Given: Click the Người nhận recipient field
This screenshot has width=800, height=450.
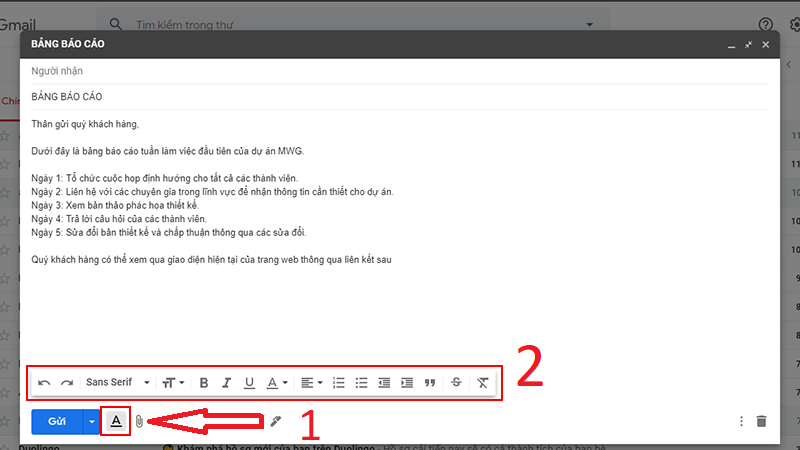Looking at the screenshot, I should (x=399, y=71).
